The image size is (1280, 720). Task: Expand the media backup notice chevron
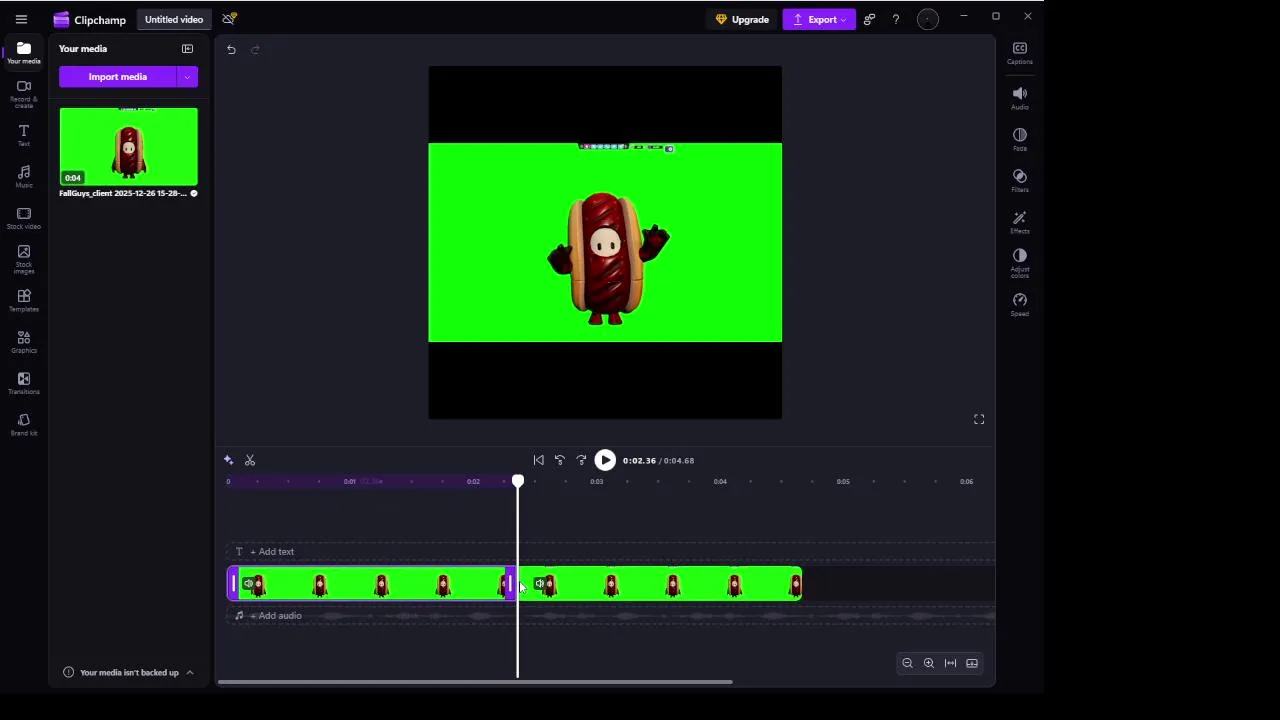pyautogui.click(x=190, y=673)
